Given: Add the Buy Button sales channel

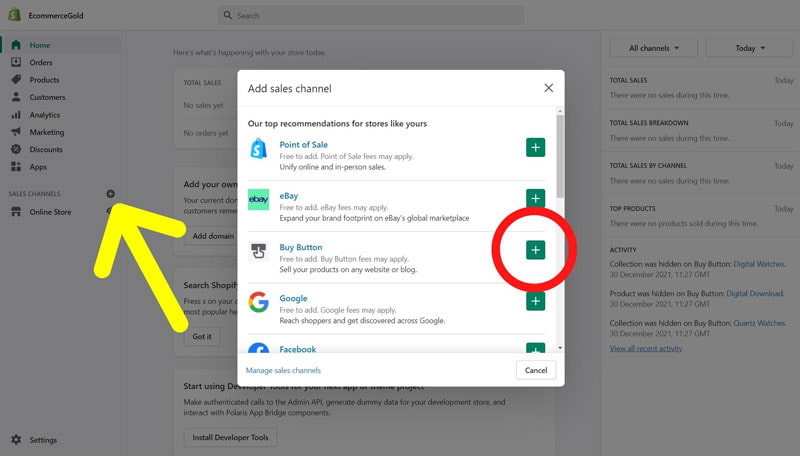Looking at the screenshot, I should tap(535, 250).
